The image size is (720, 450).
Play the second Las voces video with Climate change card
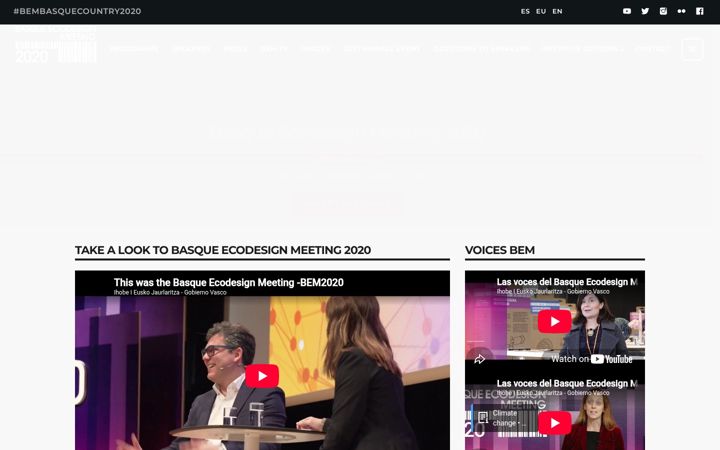click(x=554, y=423)
